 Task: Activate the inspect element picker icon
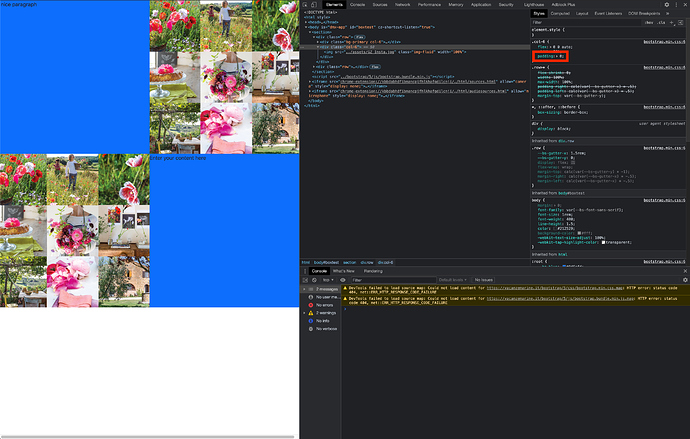(305, 4)
